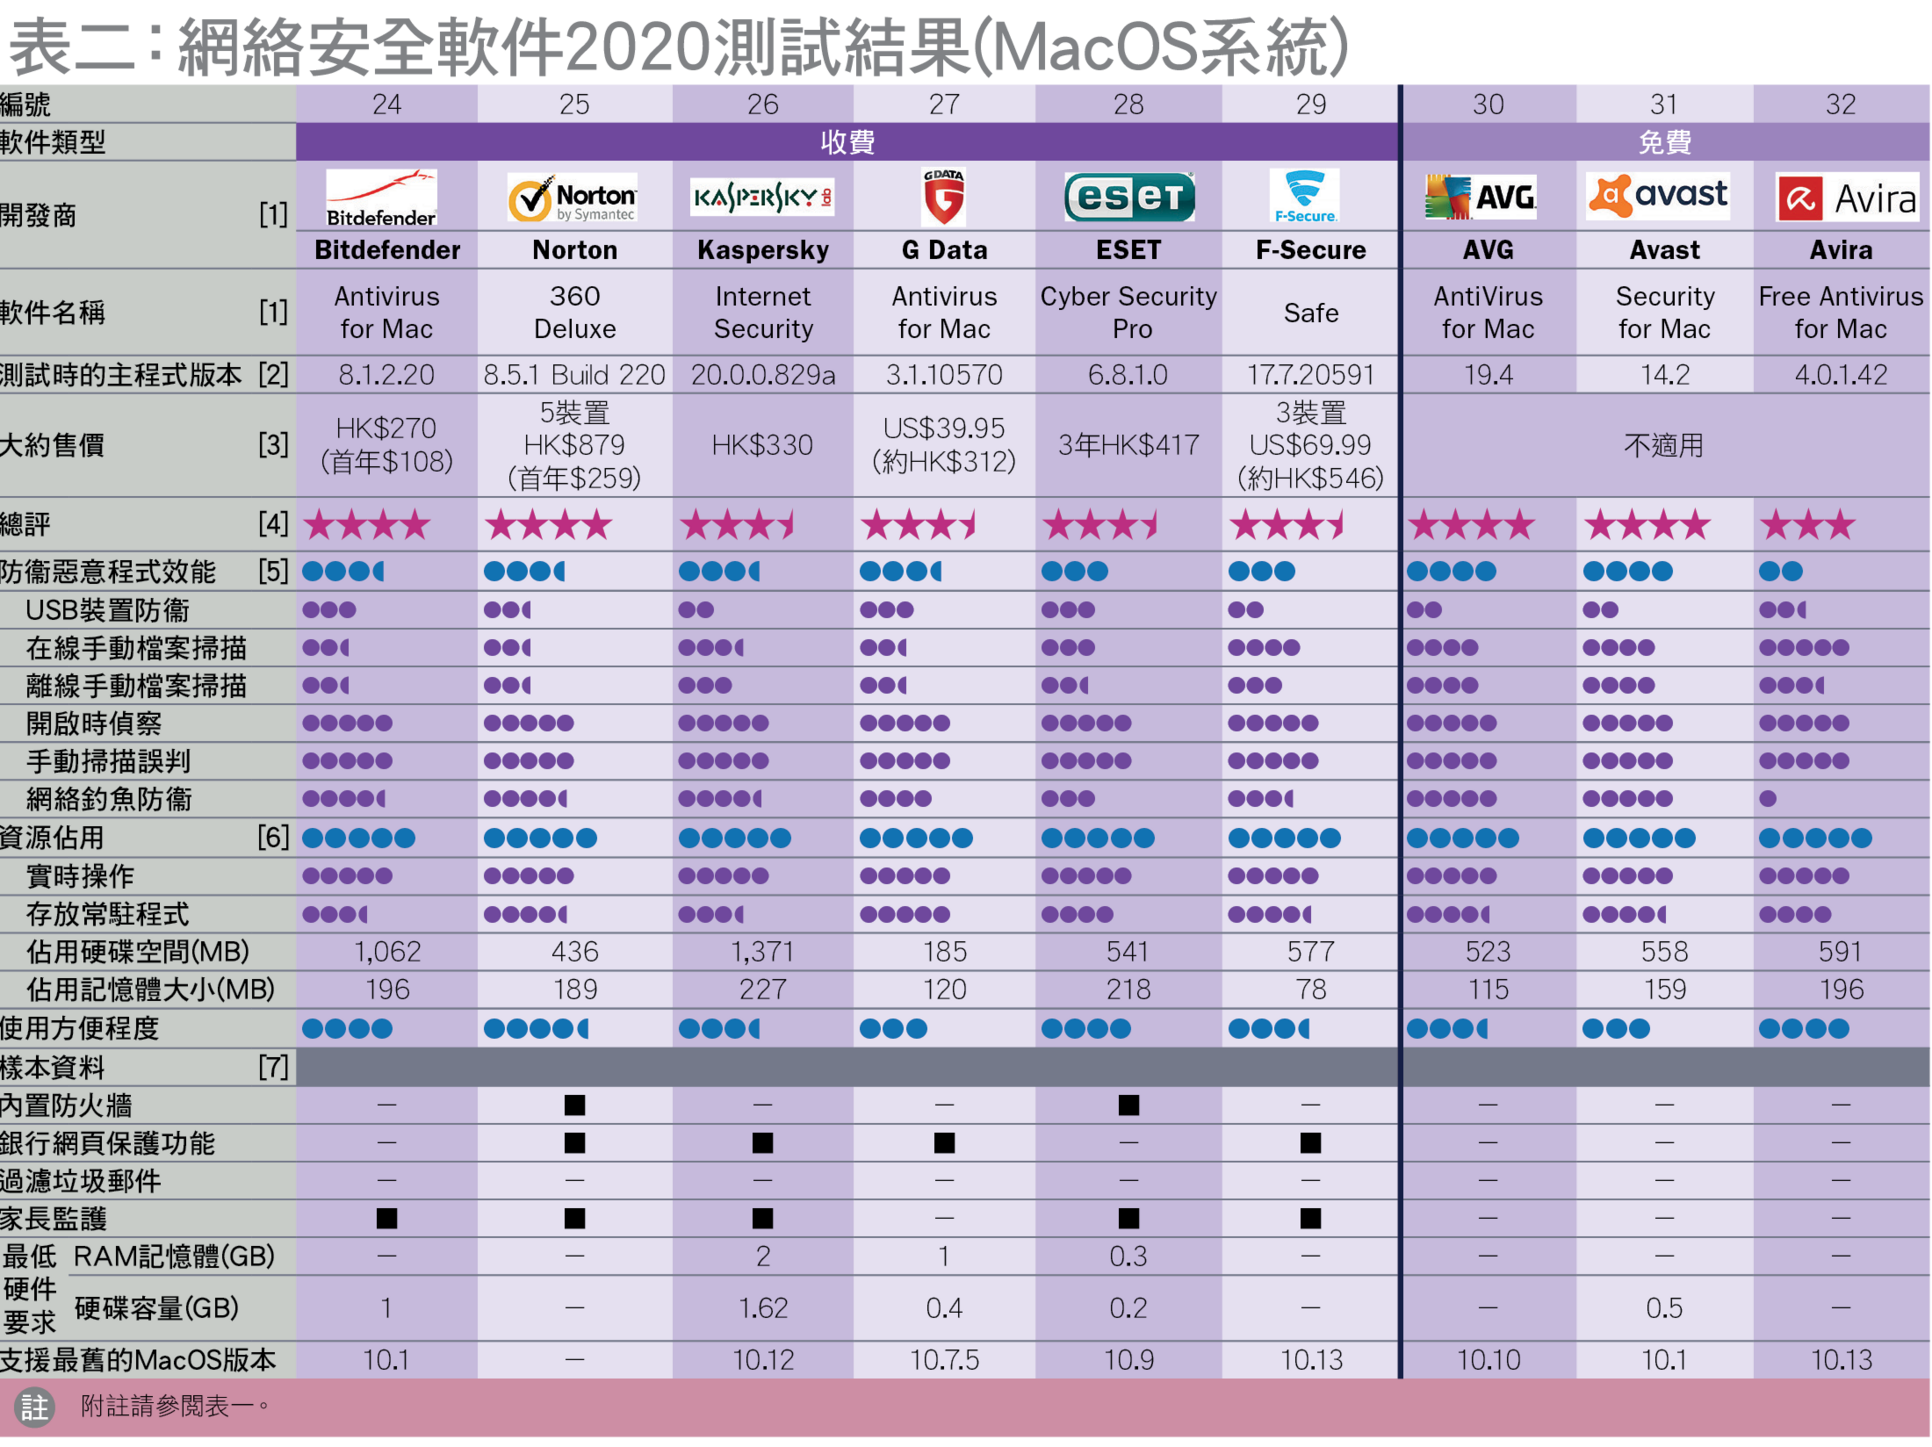Screen dimensions: 1932x1447
Task: Click AVG version 19.4
Action: click(1487, 375)
